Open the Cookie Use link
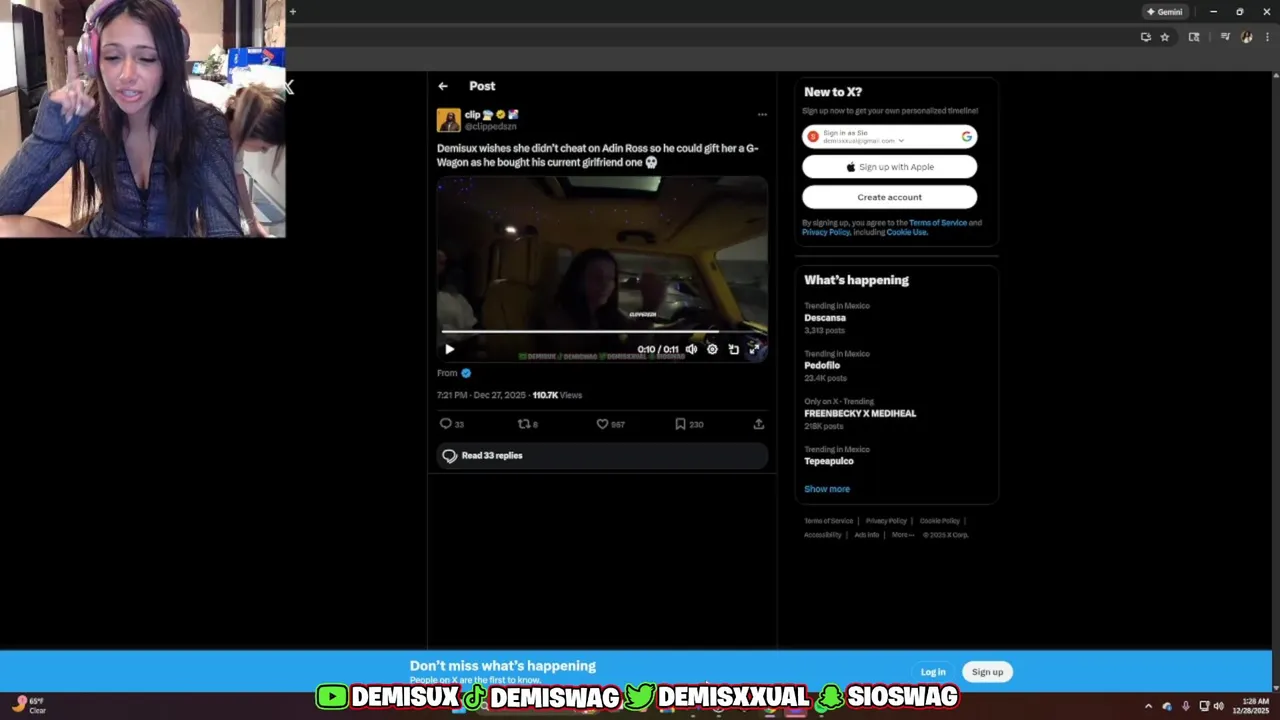 point(906,232)
